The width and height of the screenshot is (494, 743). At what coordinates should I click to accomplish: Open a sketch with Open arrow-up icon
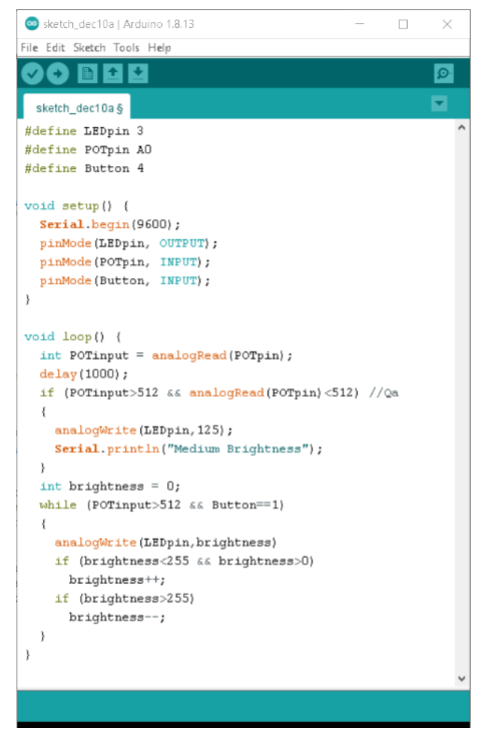click(113, 74)
